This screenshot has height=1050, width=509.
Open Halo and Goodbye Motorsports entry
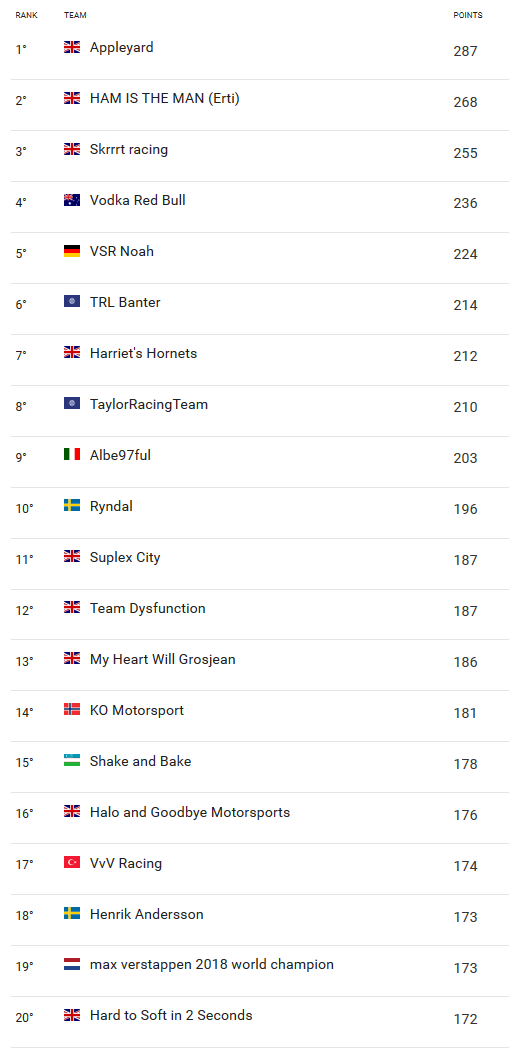click(190, 812)
